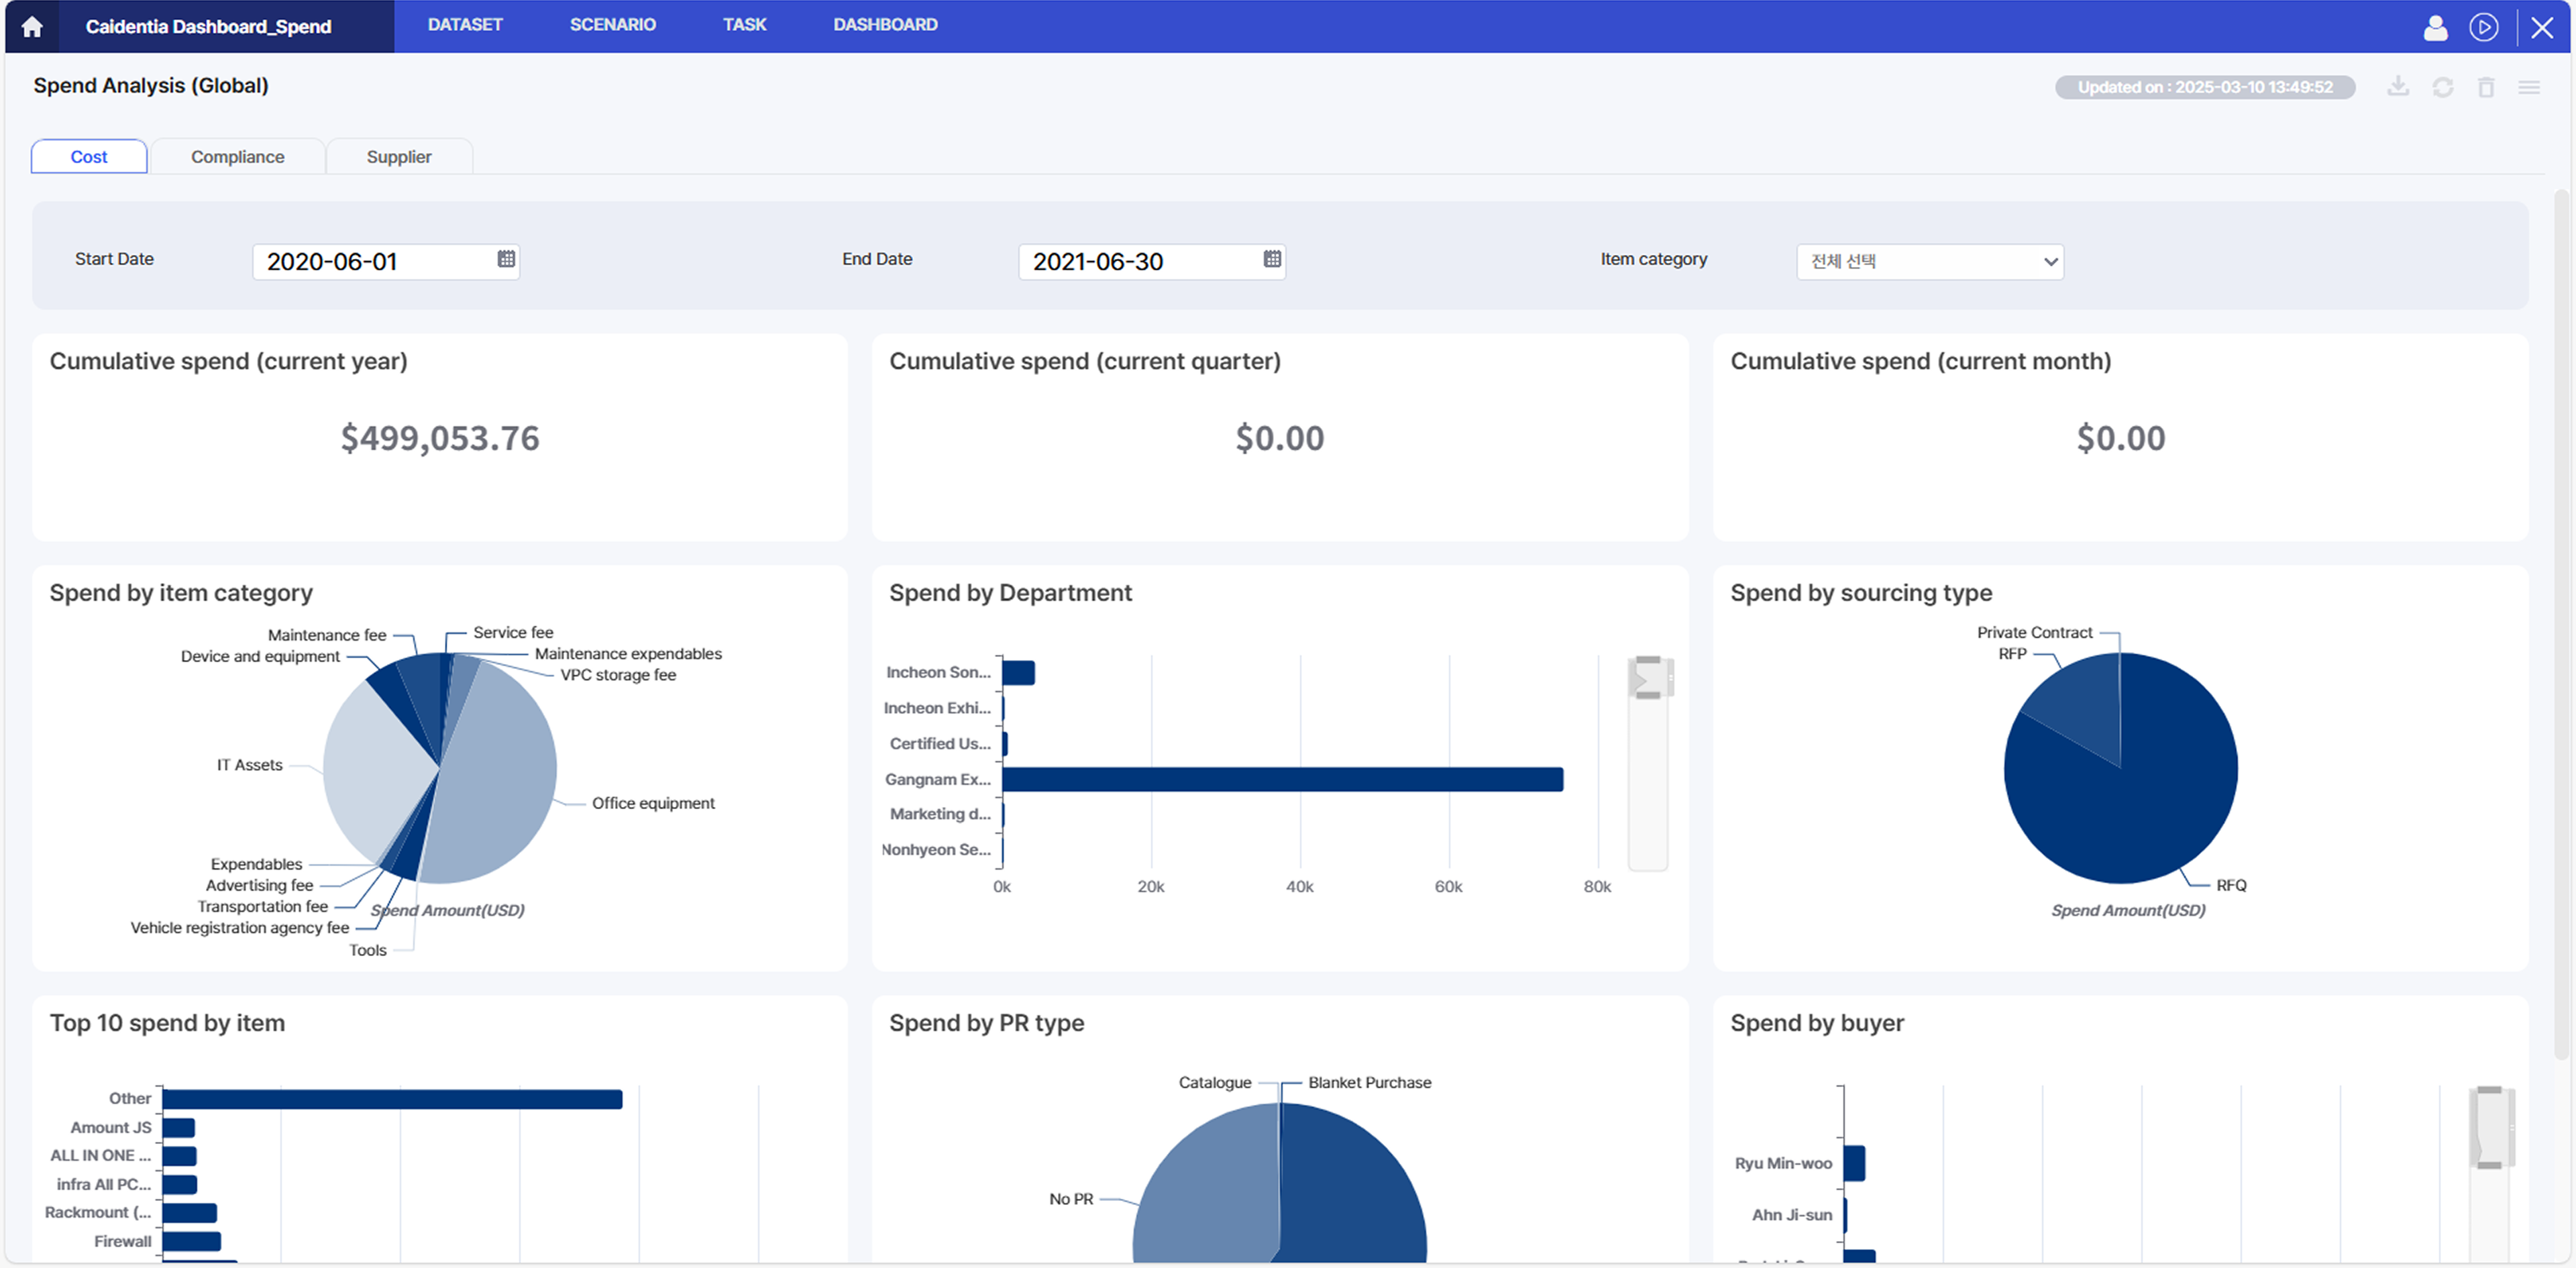Refresh the dashboard with the reload icon
The image size is (2576, 1268).
click(x=2442, y=87)
